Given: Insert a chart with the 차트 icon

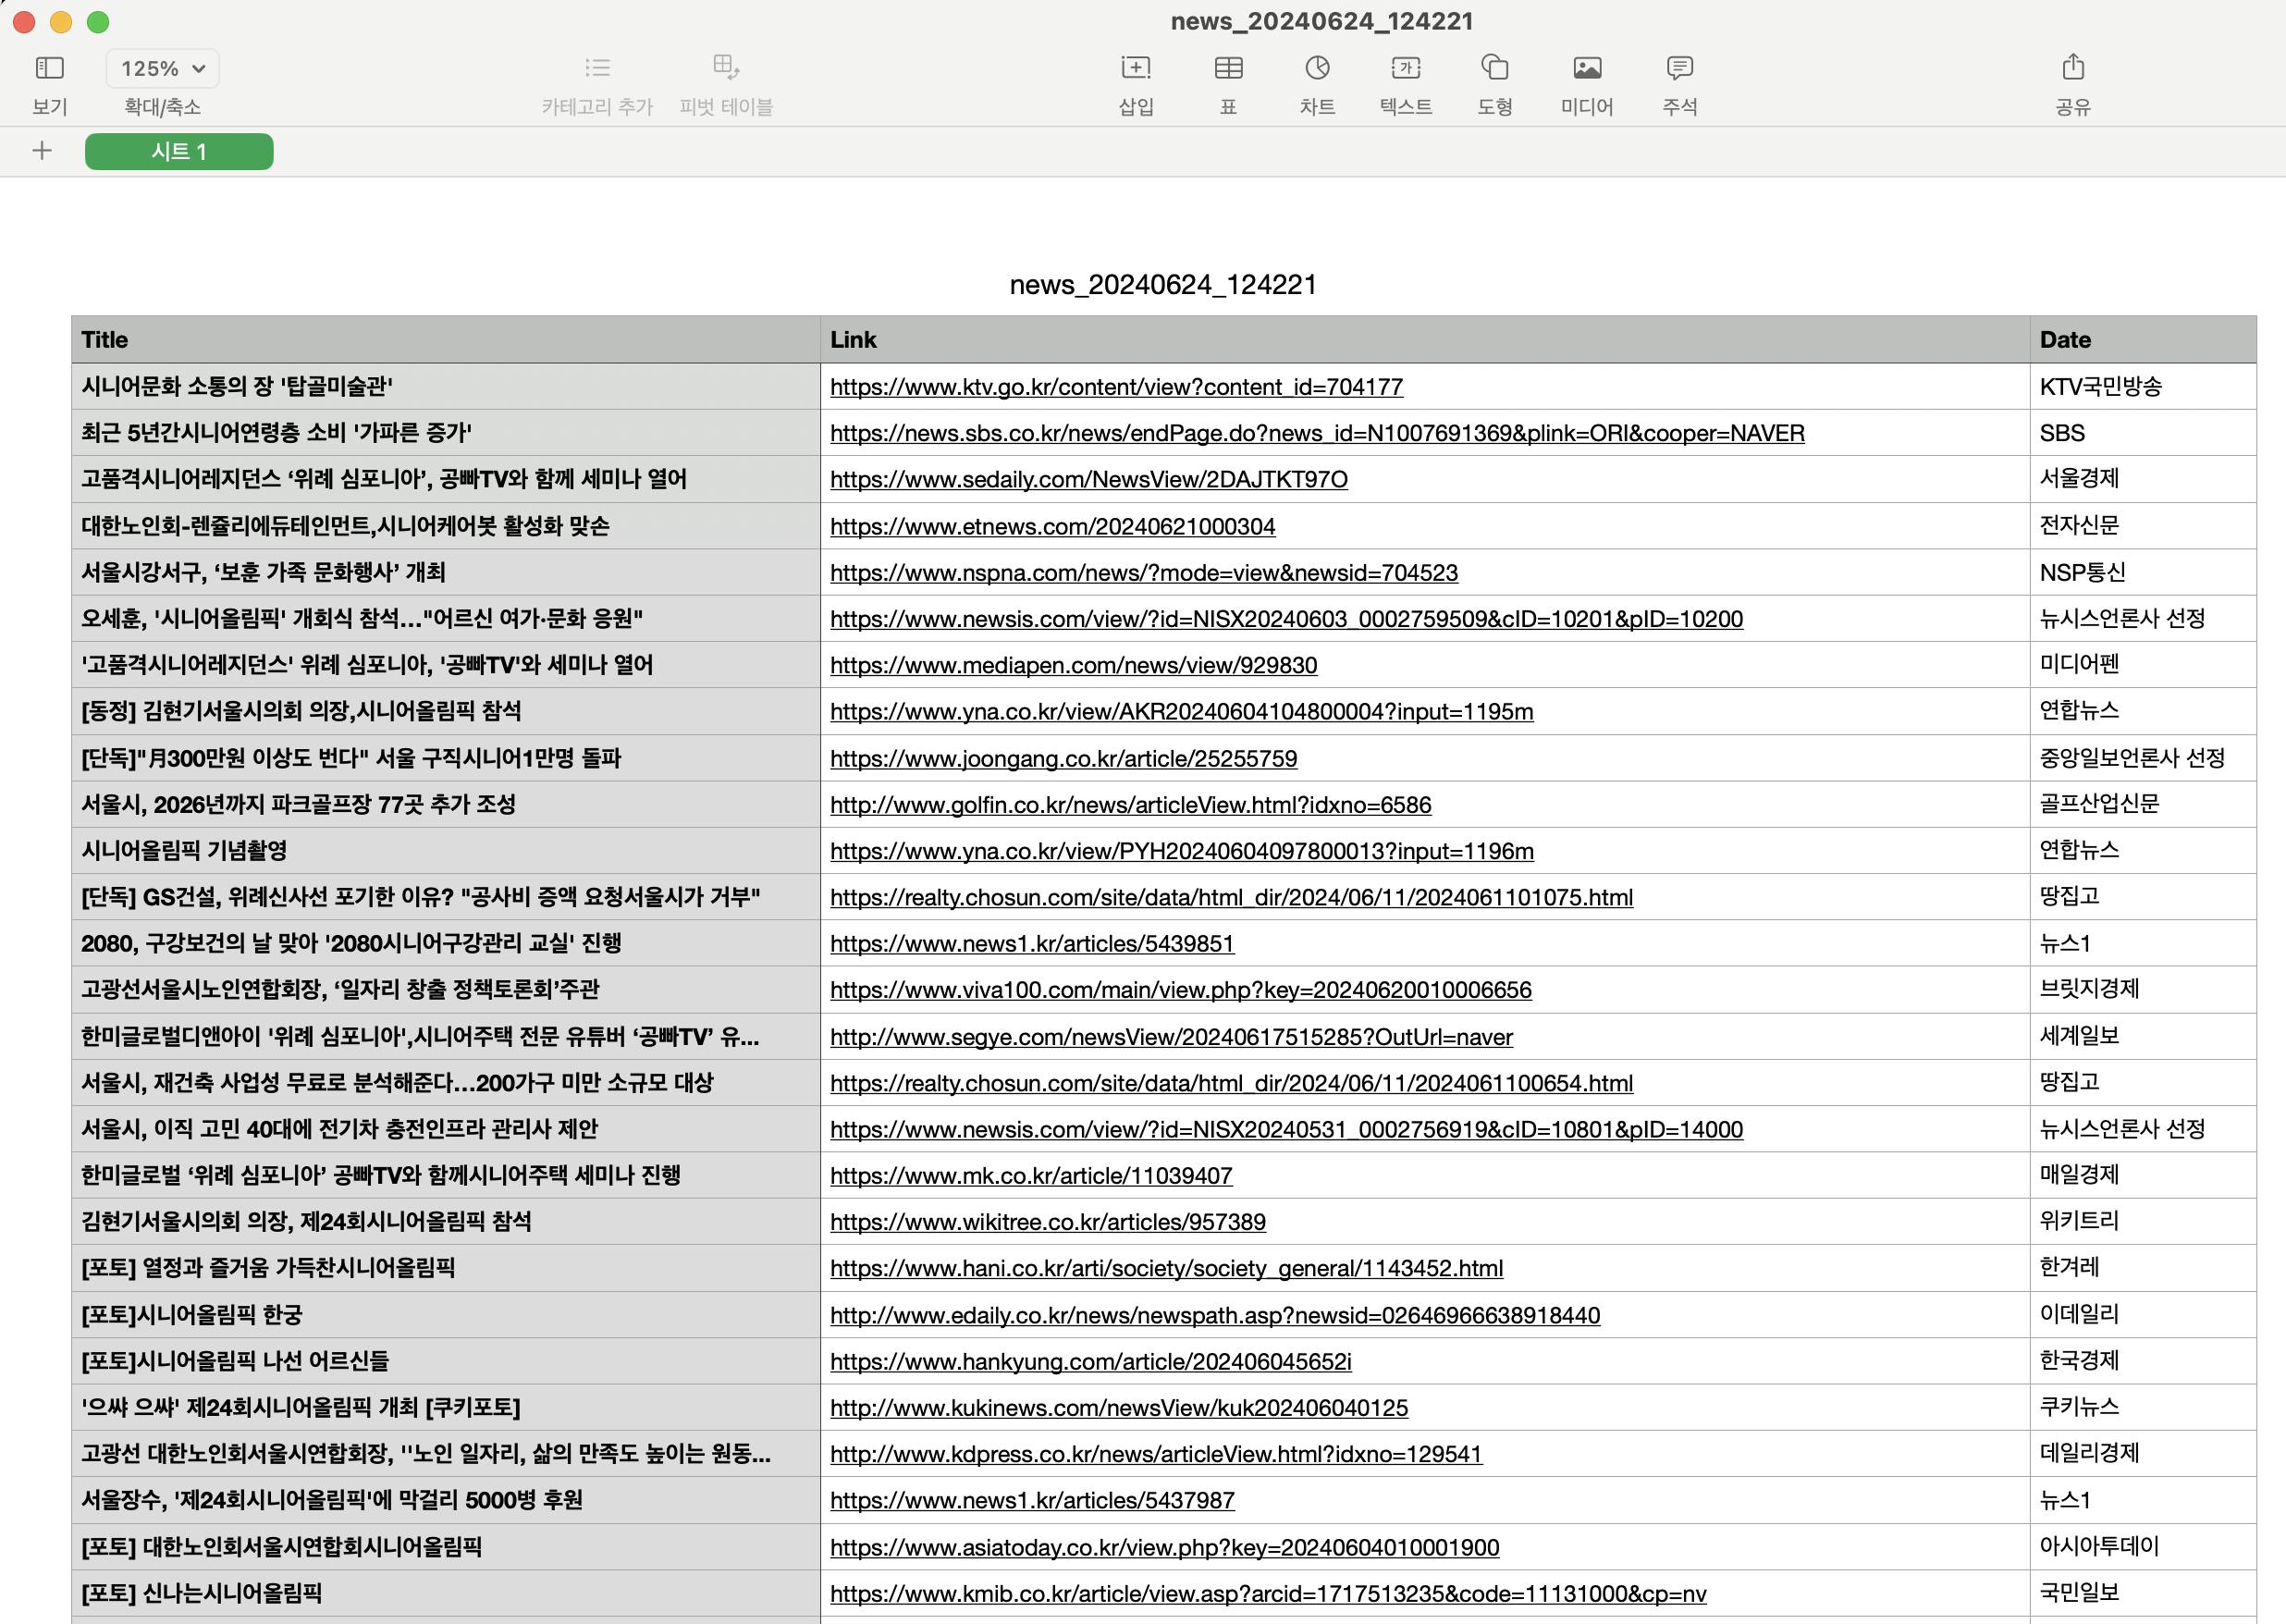Looking at the screenshot, I should pyautogui.click(x=1317, y=68).
